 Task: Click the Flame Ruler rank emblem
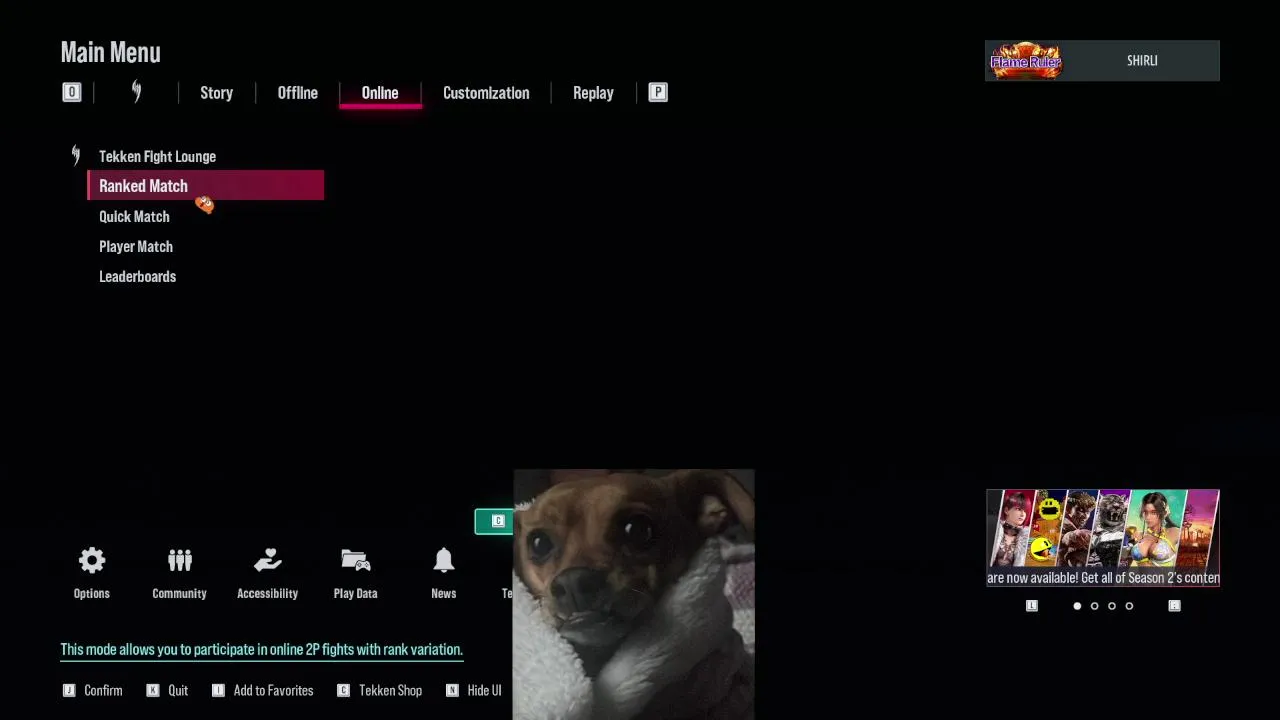[x=1025, y=61]
